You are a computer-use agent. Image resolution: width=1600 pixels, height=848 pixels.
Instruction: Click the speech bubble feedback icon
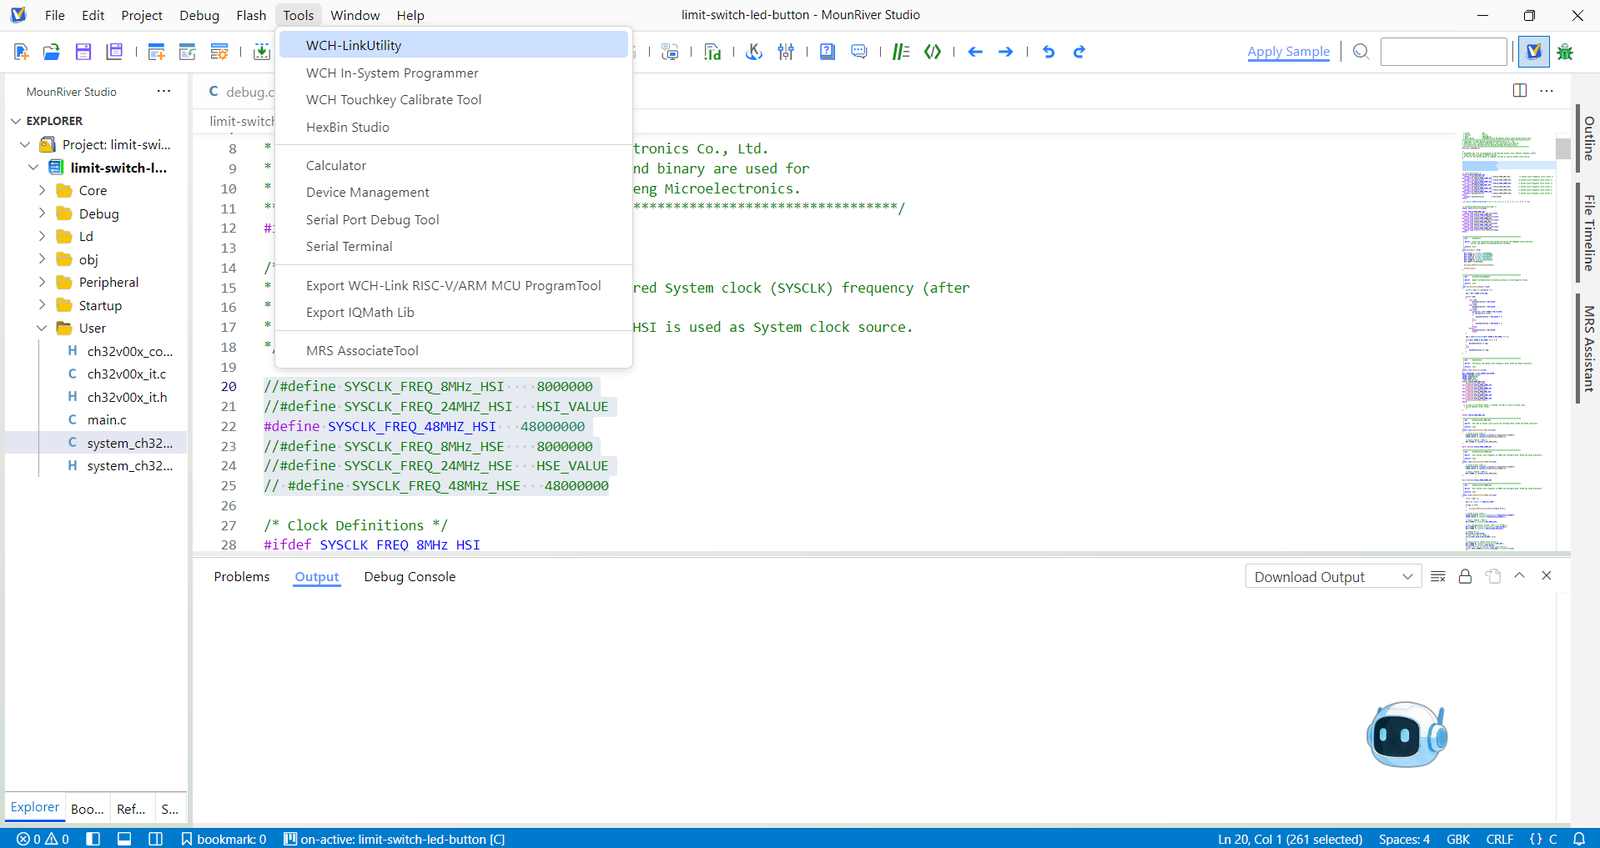point(859,52)
